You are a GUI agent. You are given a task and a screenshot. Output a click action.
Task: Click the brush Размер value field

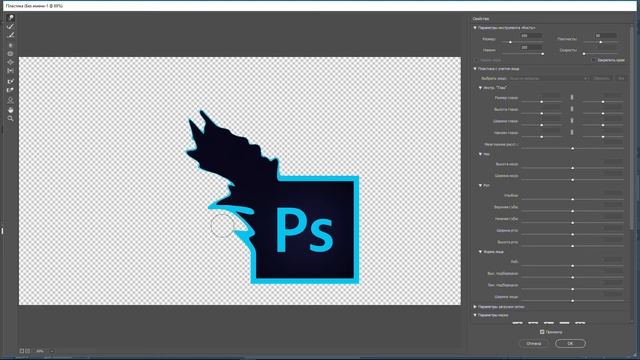[x=531, y=36]
